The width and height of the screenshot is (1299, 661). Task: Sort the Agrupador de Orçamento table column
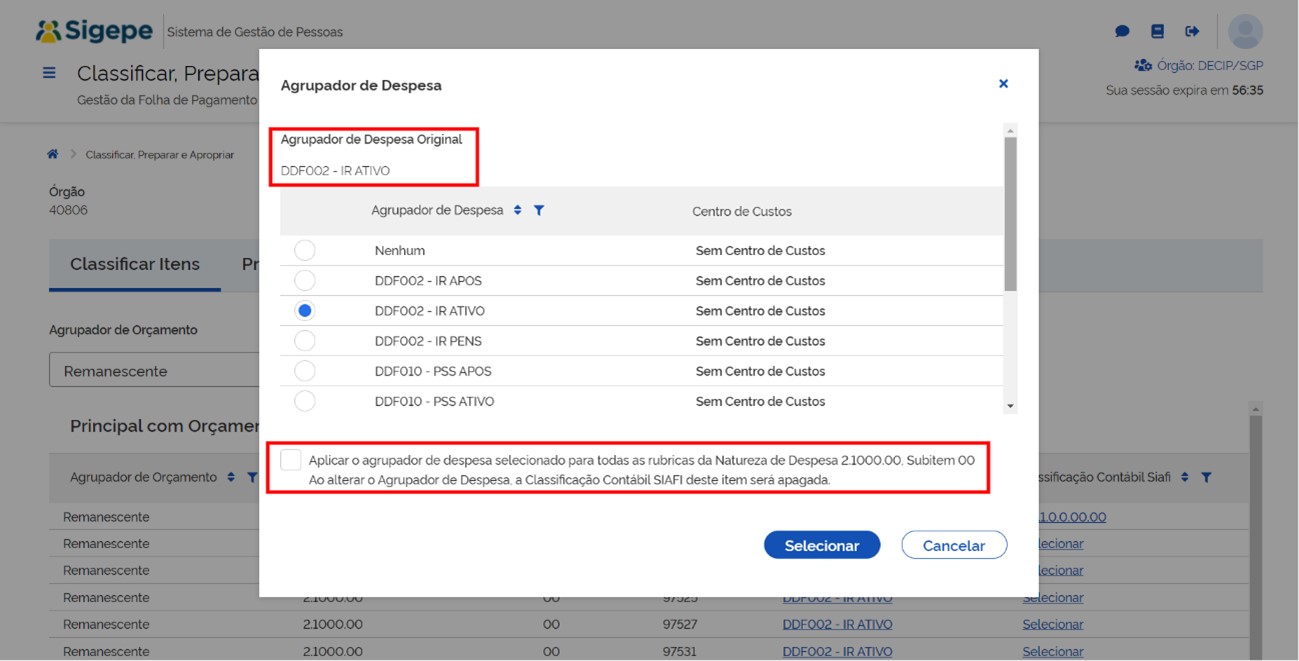coord(231,478)
